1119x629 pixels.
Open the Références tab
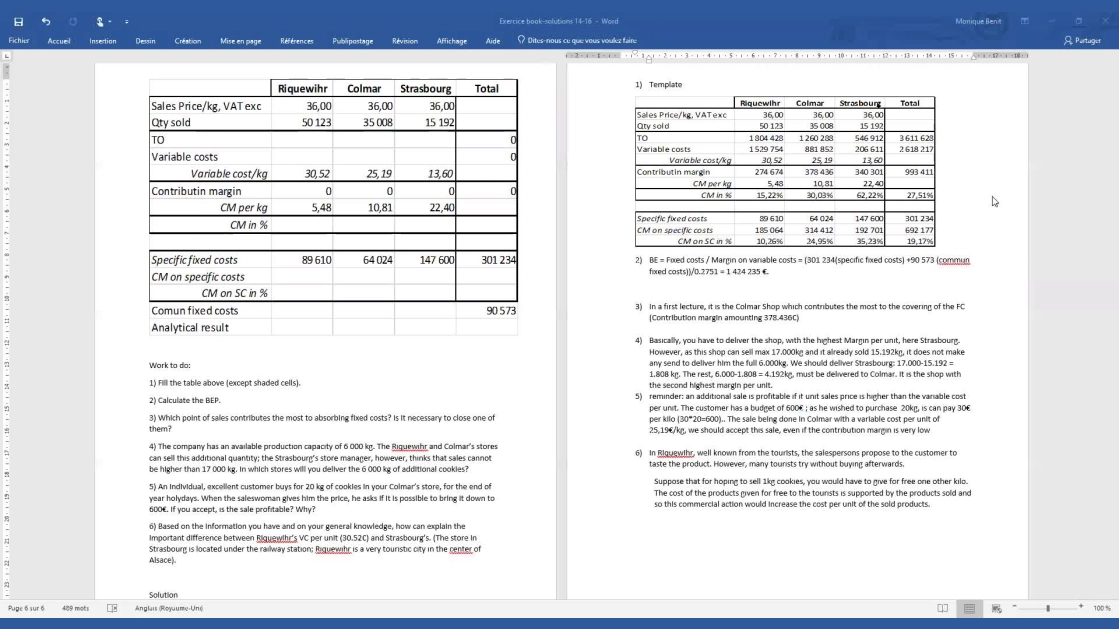point(297,41)
